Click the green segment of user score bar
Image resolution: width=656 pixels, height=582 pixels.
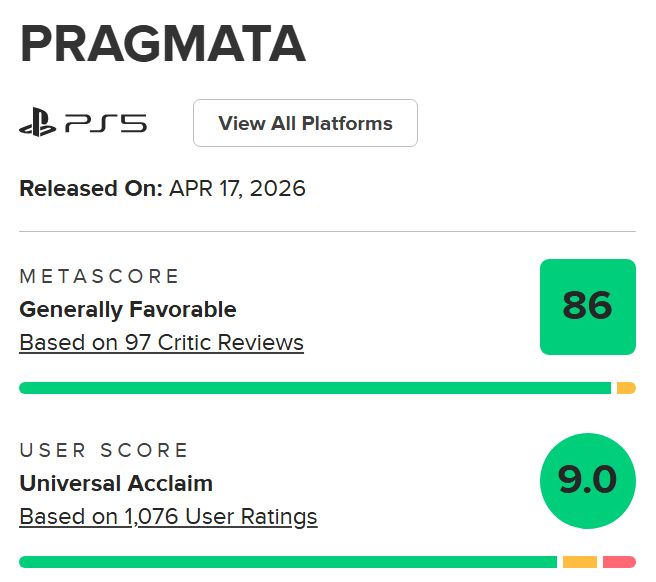tap(288, 562)
